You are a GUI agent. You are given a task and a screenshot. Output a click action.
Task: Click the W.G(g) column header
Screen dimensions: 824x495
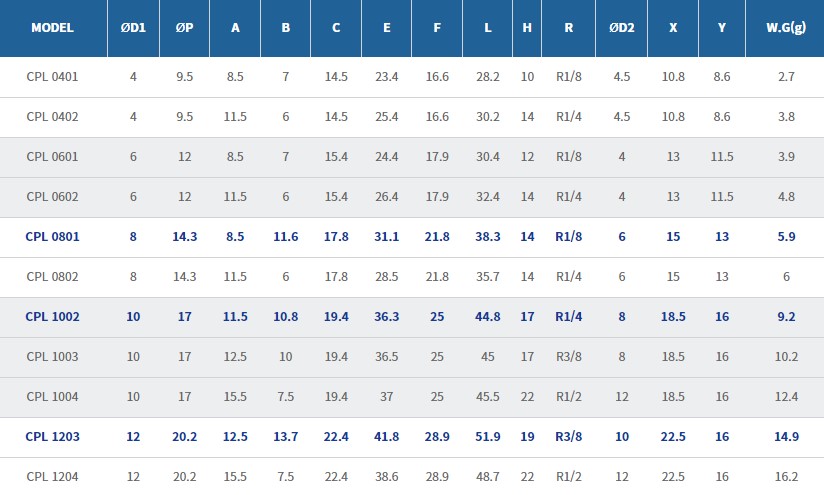(786, 28)
